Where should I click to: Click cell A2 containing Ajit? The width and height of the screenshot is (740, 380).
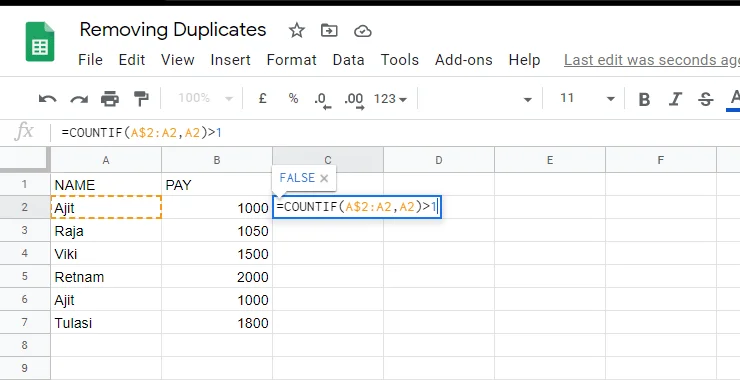[106, 207]
